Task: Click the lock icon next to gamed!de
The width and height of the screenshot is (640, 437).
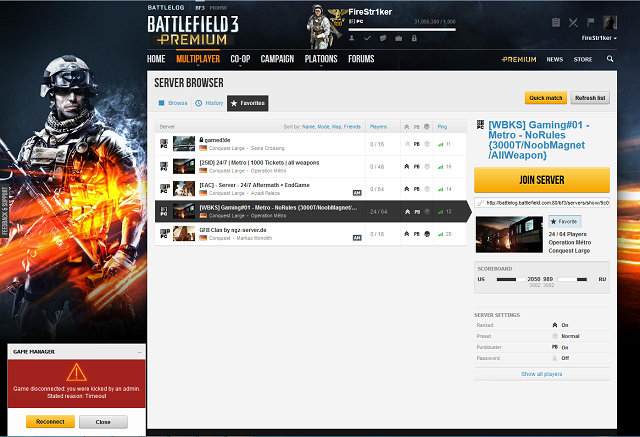Action: point(201,140)
